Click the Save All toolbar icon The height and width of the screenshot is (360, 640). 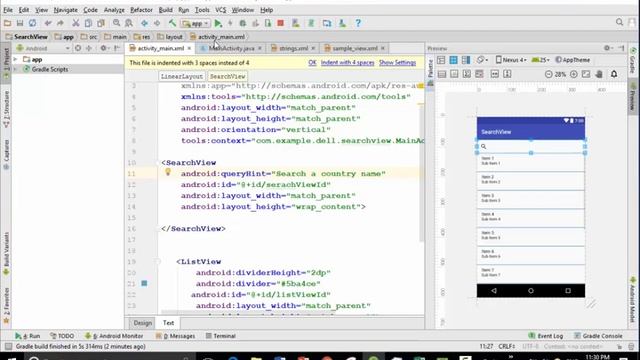click(20, 23)
